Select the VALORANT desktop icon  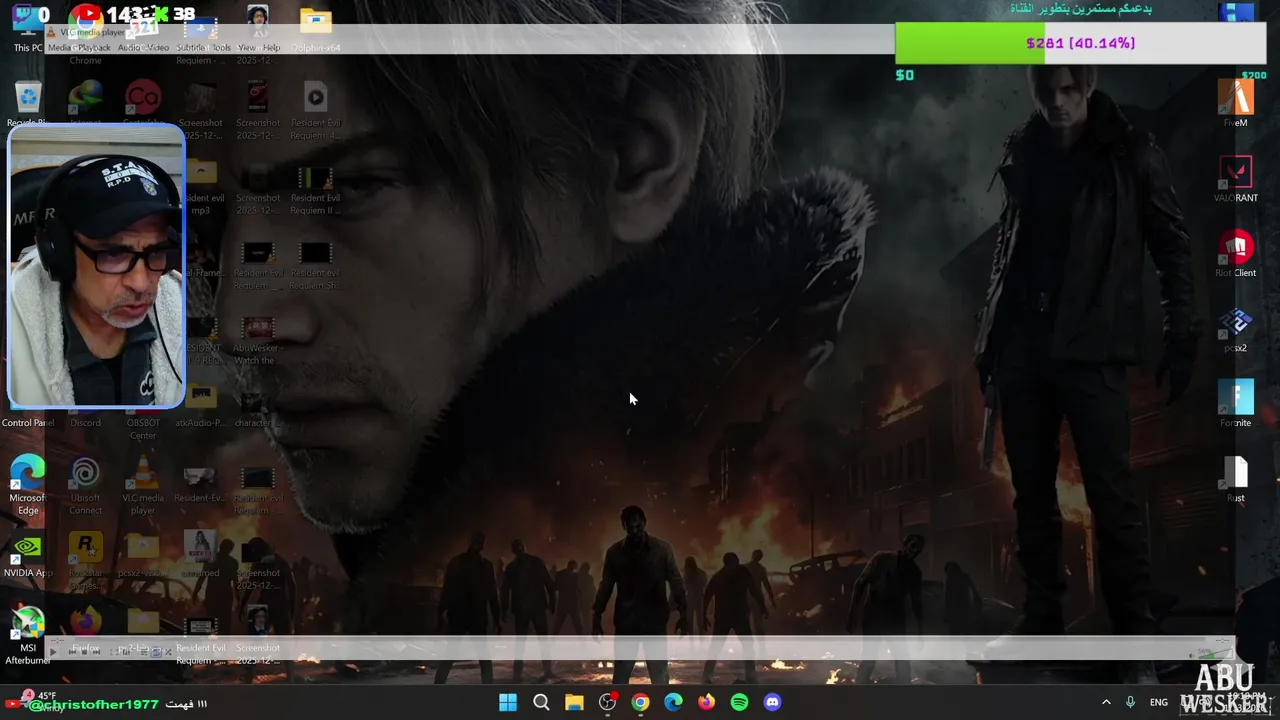[x=1236, y=178]
